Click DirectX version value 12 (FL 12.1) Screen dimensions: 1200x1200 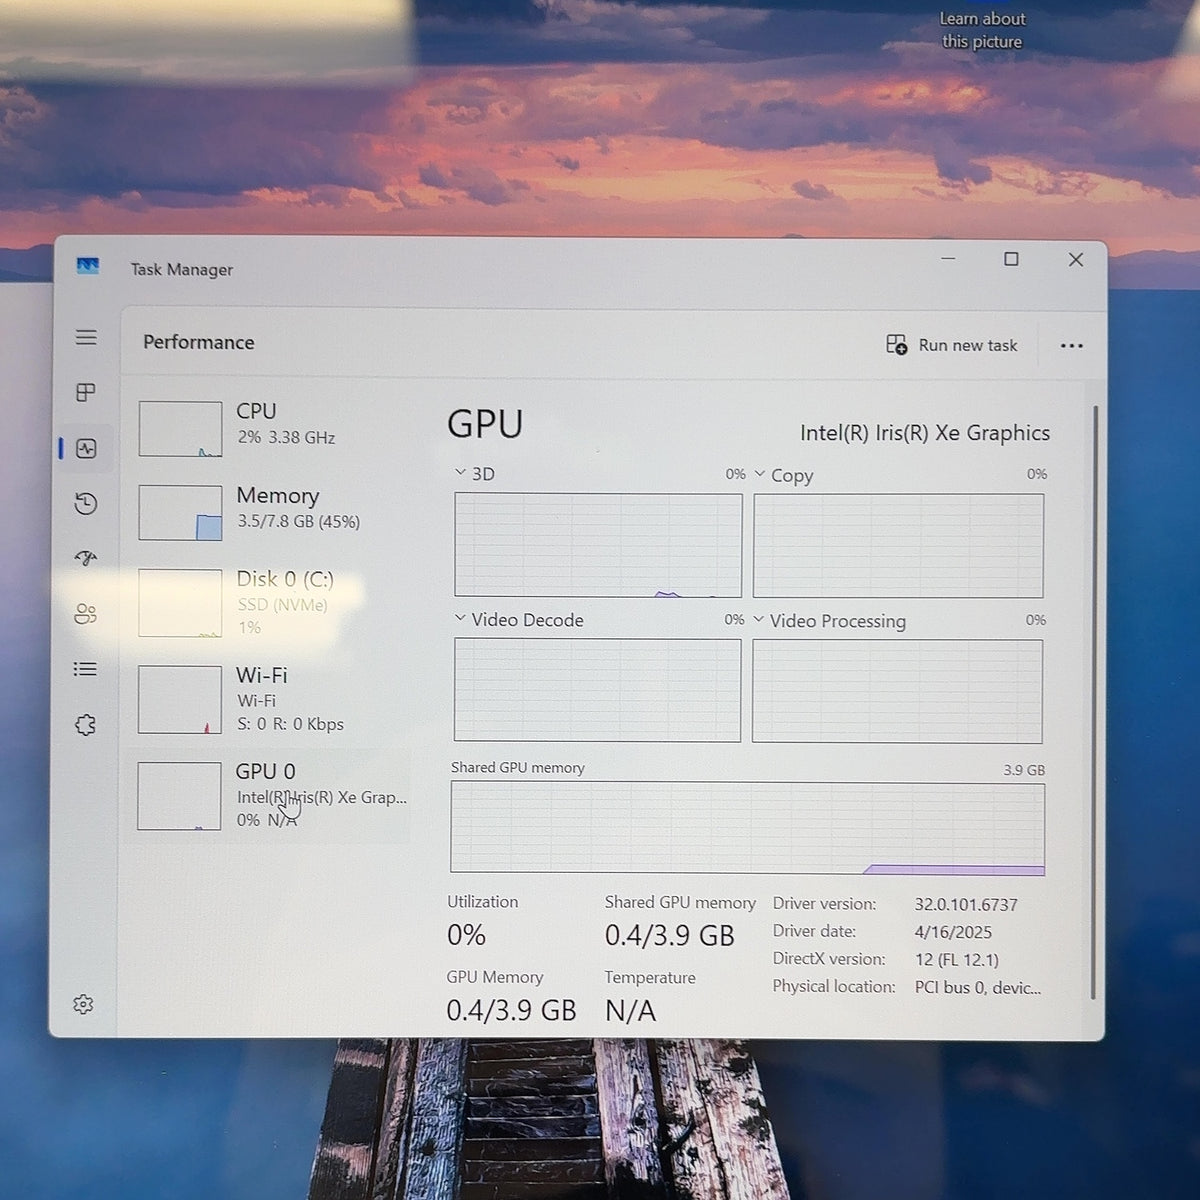[x=957, y=960]
